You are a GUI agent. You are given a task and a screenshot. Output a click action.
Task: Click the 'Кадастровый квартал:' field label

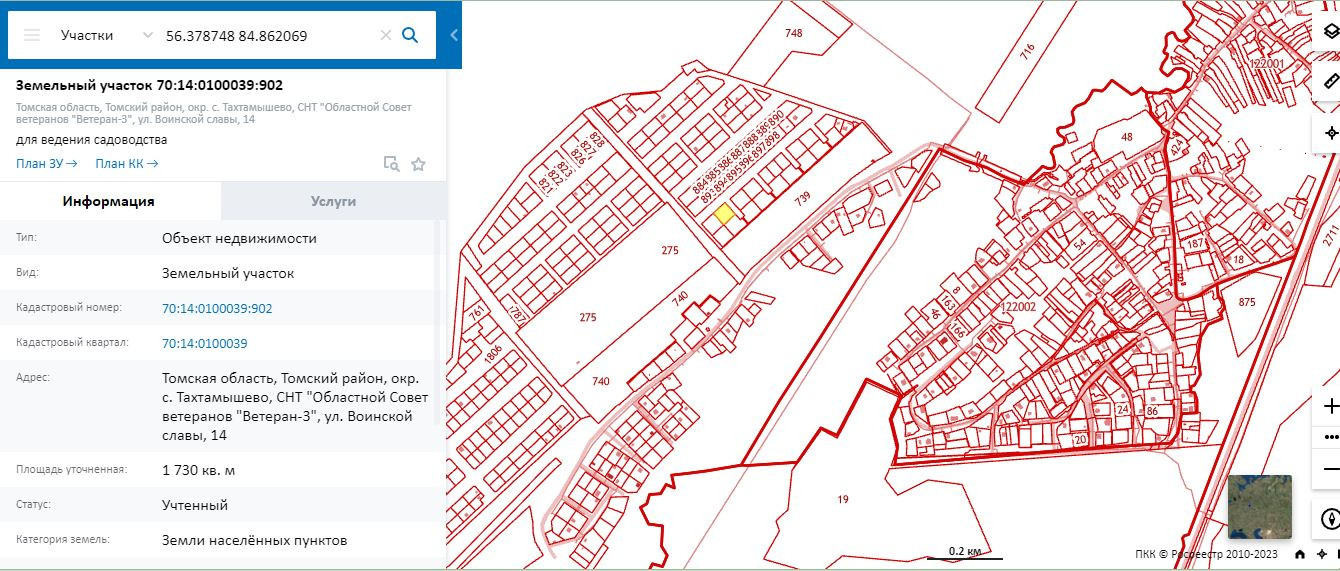tap(72, 343)
